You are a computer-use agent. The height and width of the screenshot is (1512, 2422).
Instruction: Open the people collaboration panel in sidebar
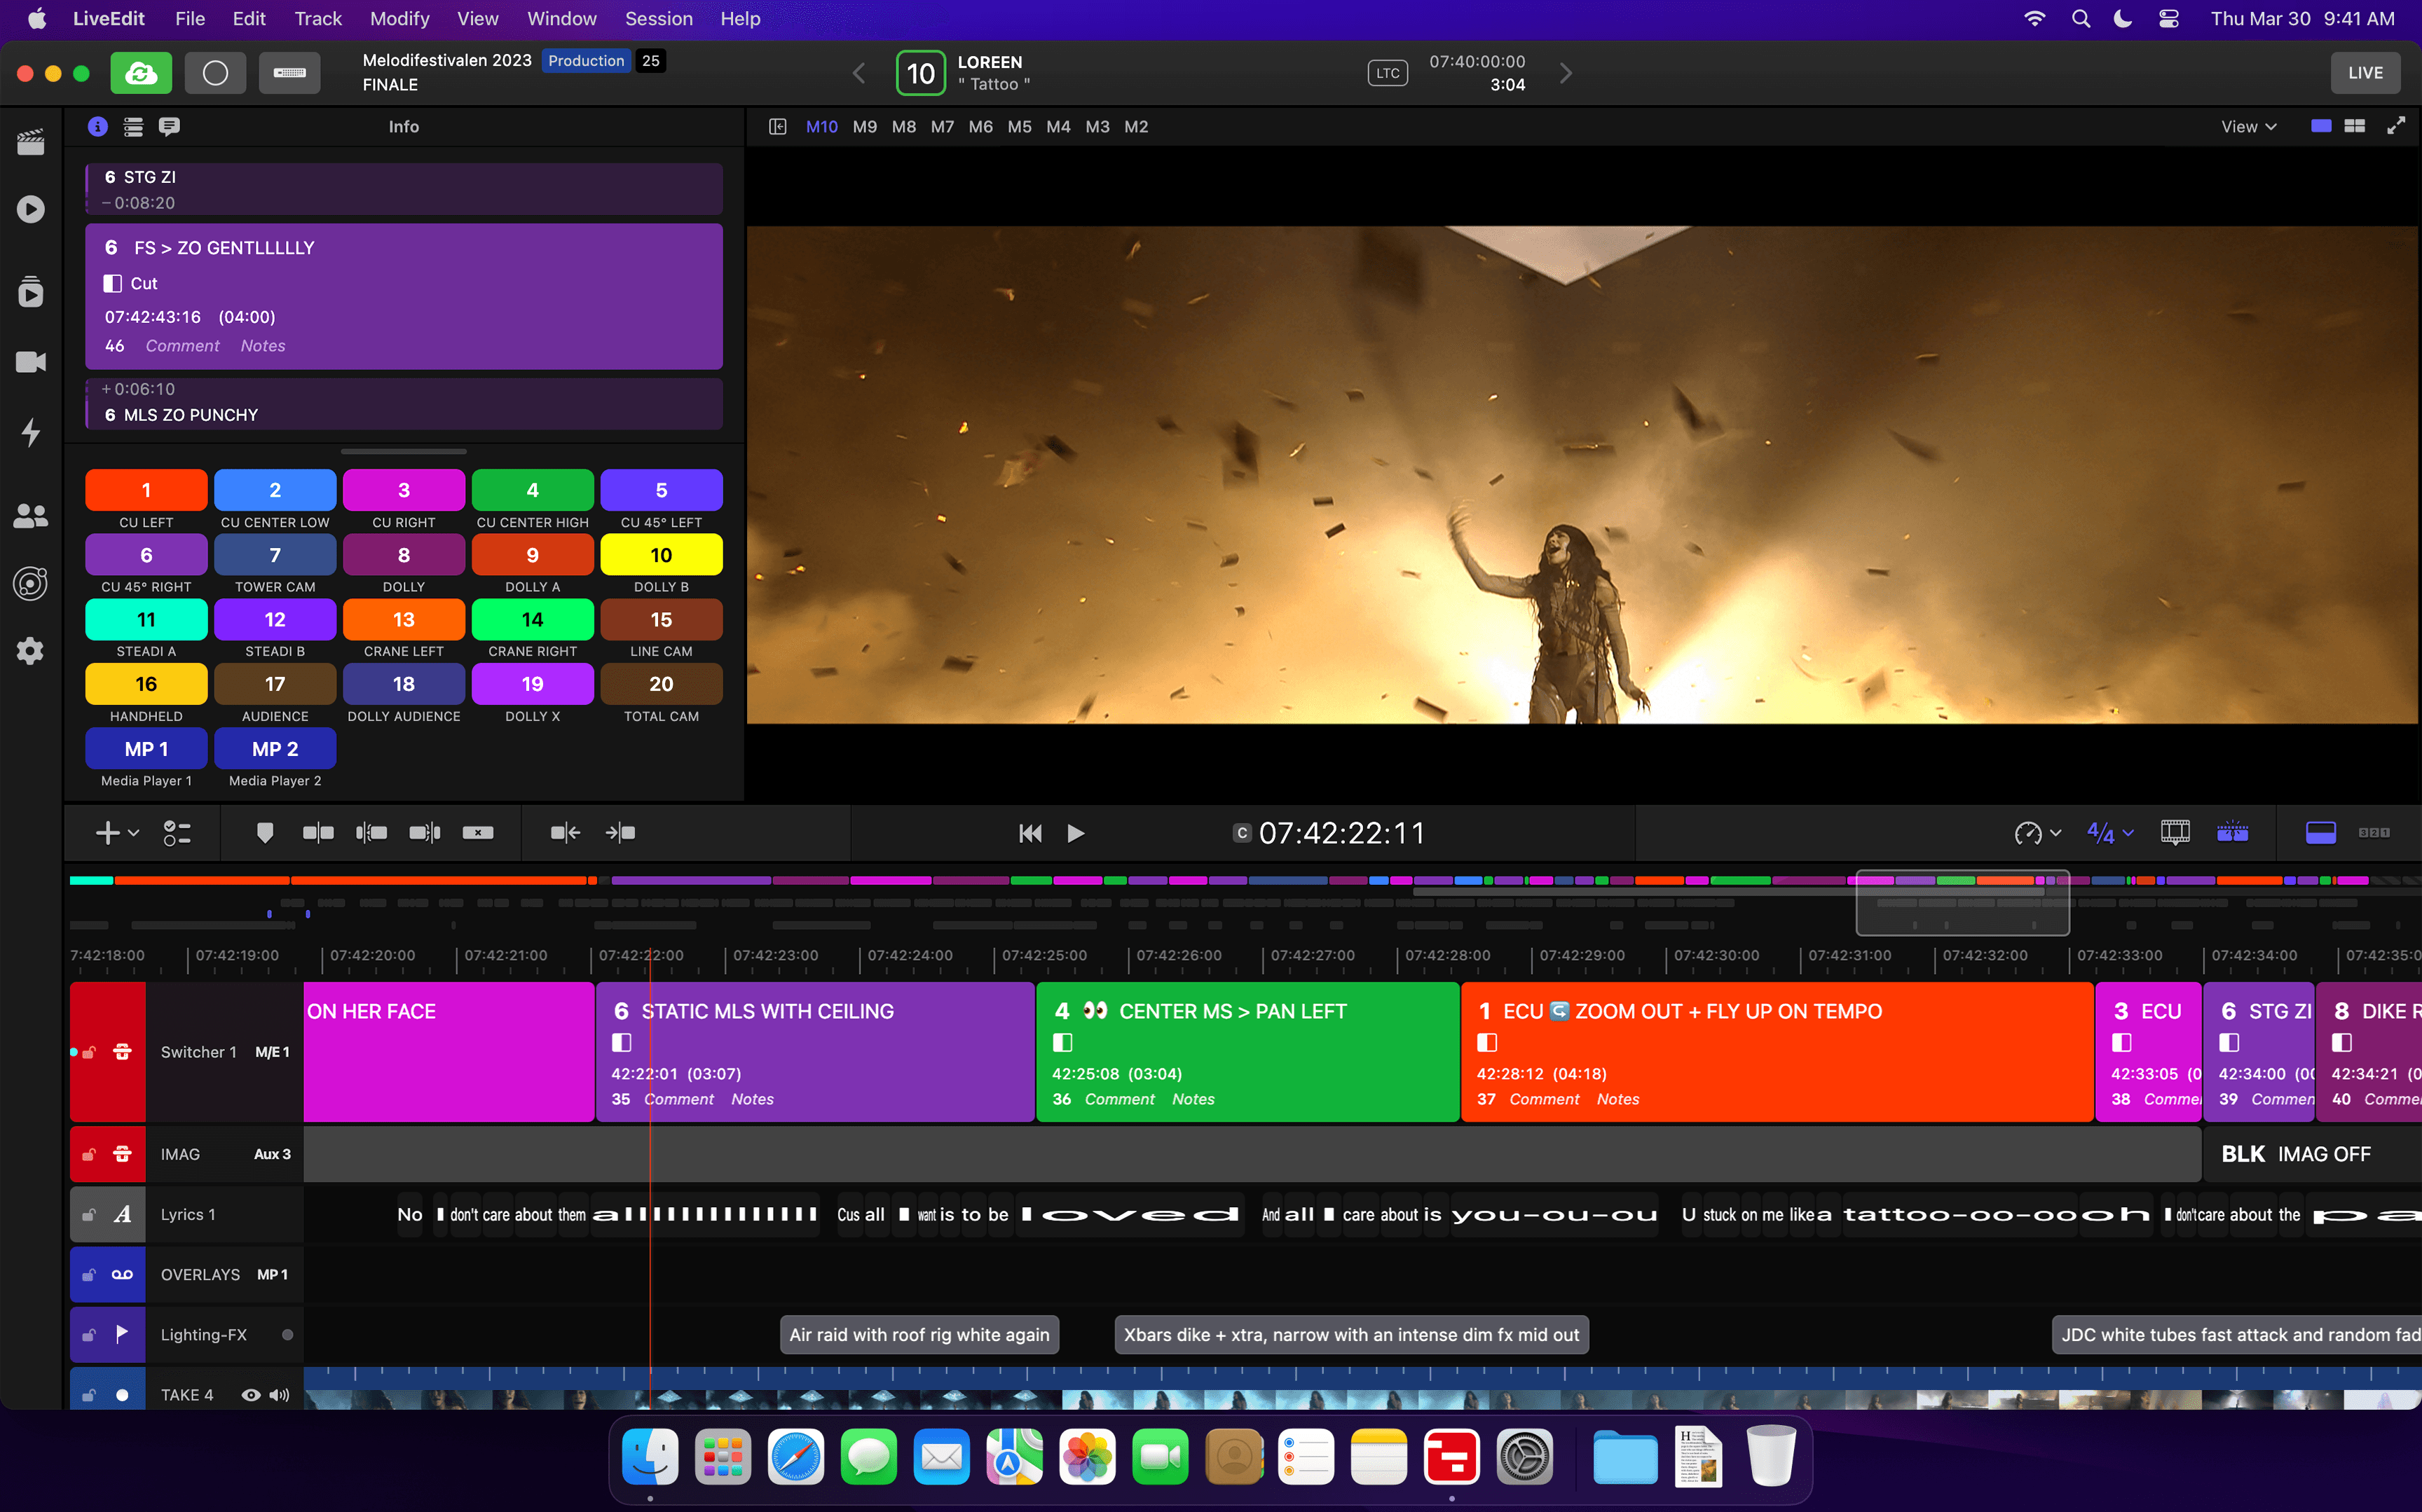click(30, 515)
